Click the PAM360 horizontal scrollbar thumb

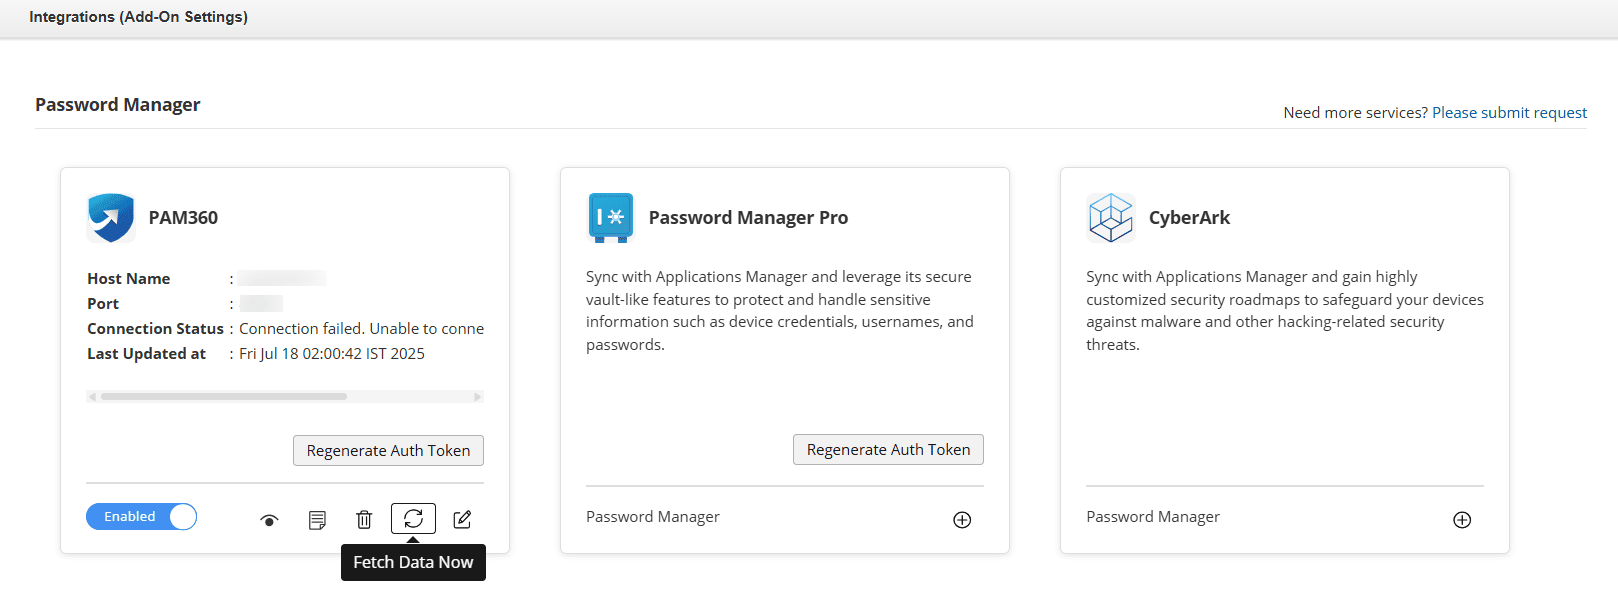pyautogui.click(x=224, y=397)
